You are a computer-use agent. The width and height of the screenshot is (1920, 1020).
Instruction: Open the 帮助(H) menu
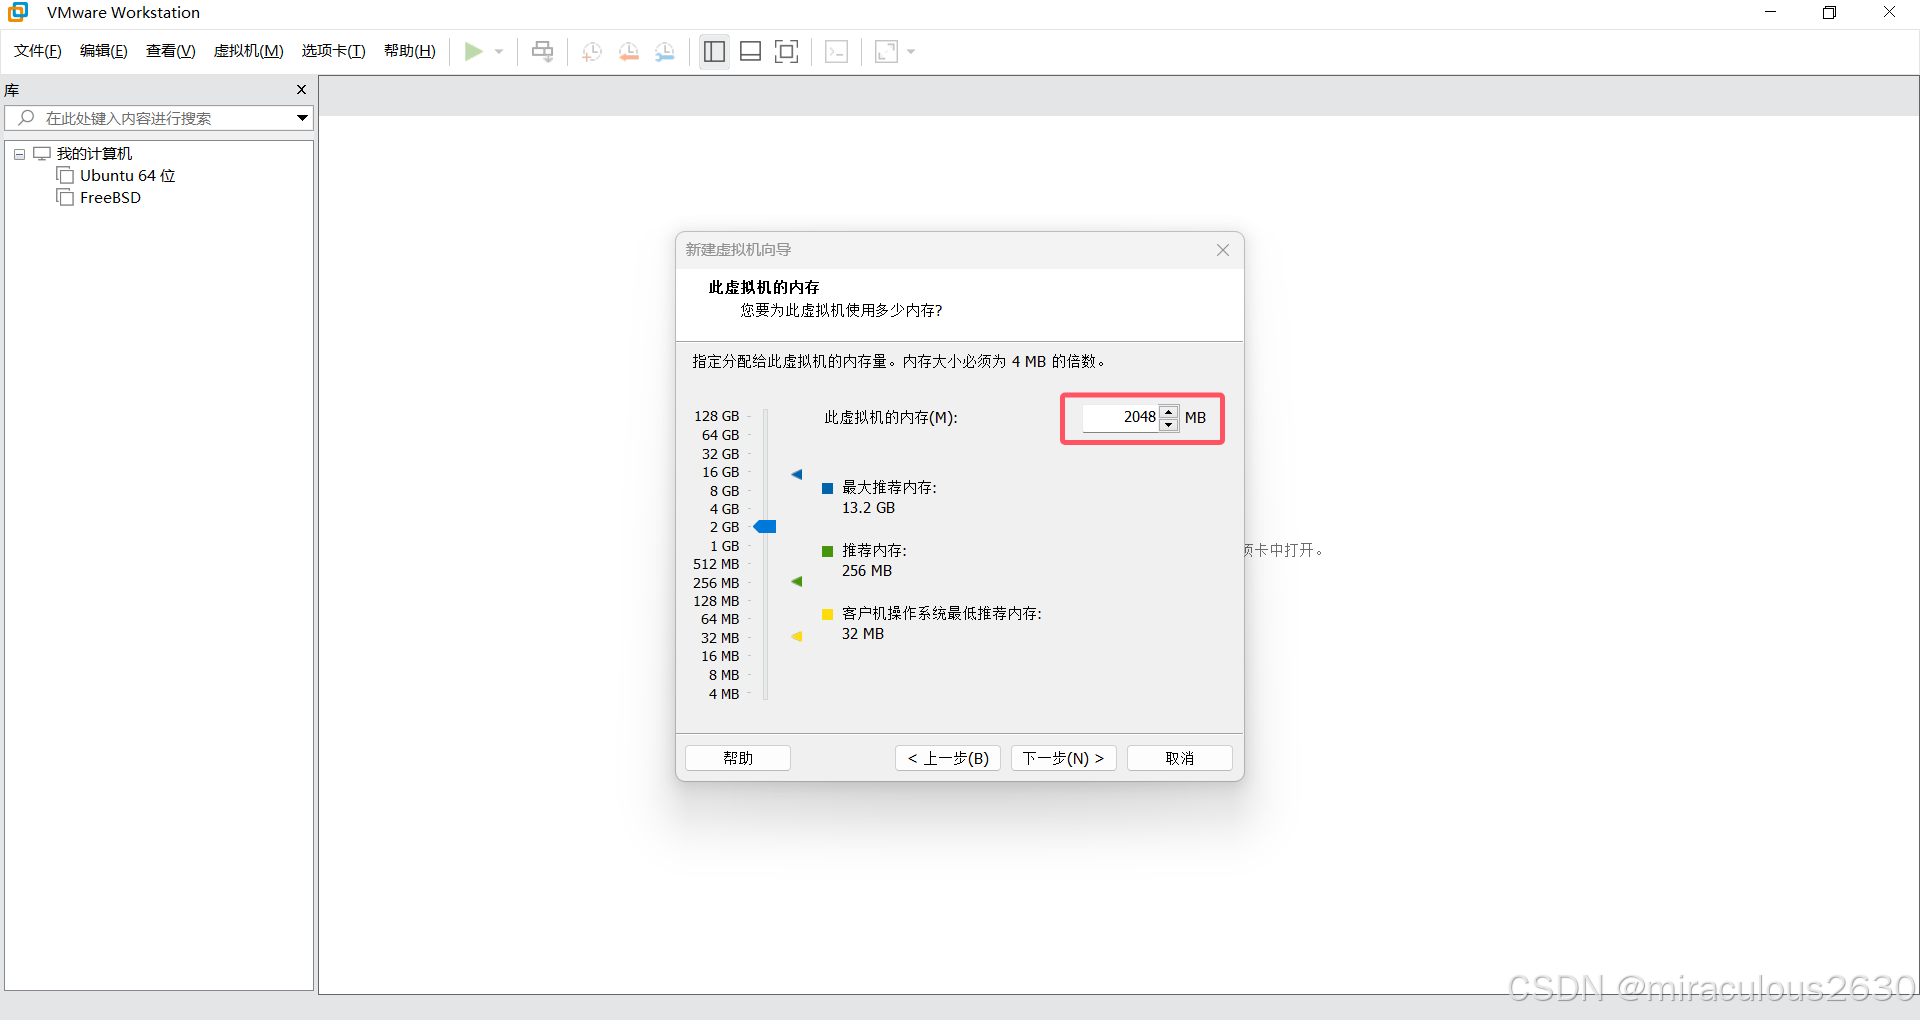[x=410, y=51]
